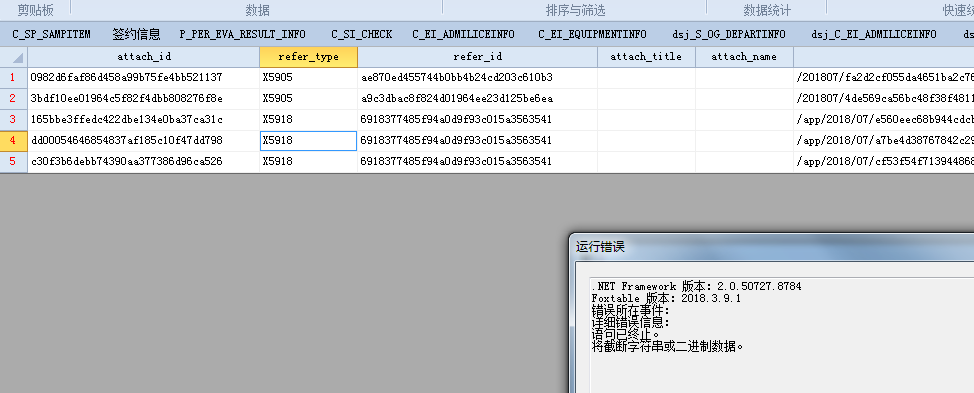Screen dimensions: 974x393
Task: Select the attach_title column header
Action: coord(646,57)
